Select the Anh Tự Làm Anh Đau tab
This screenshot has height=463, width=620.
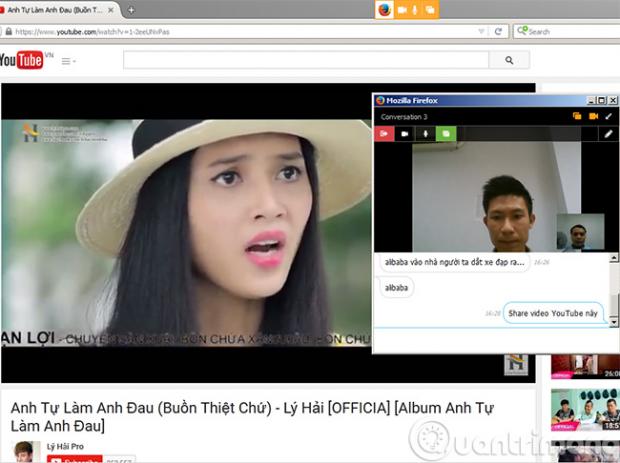tap(56, 10)
